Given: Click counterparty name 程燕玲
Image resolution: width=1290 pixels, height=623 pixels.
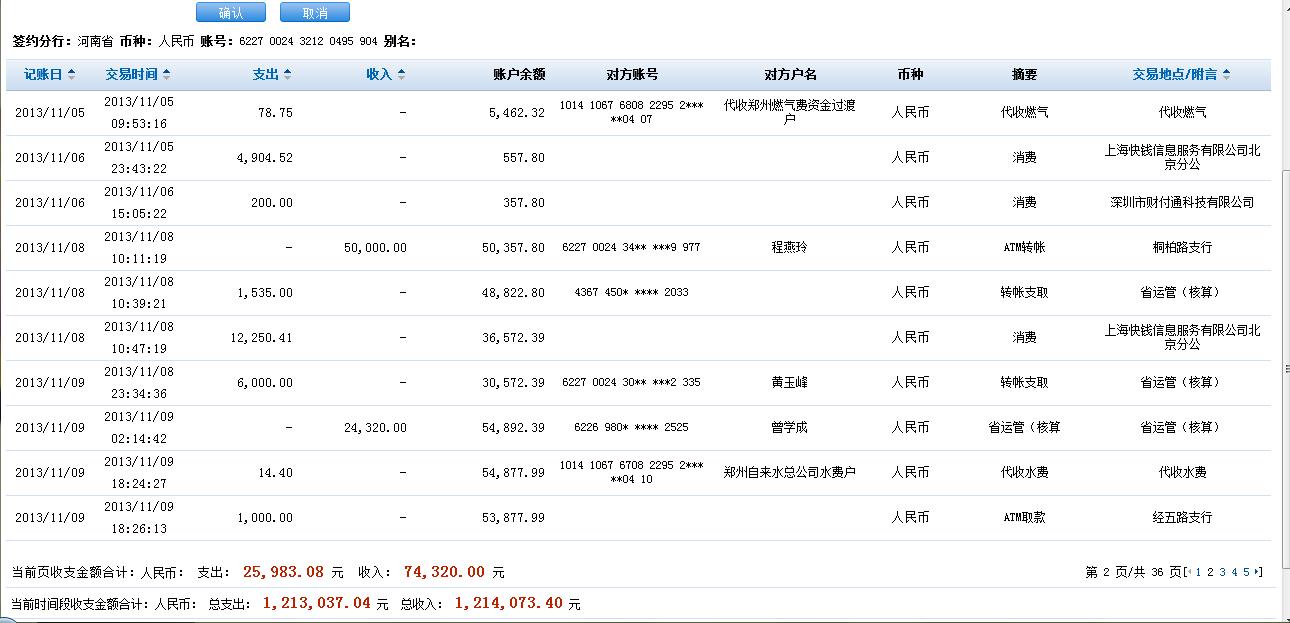Looking at the screenshot, I should pyautogui.click(x=789, y=248).
